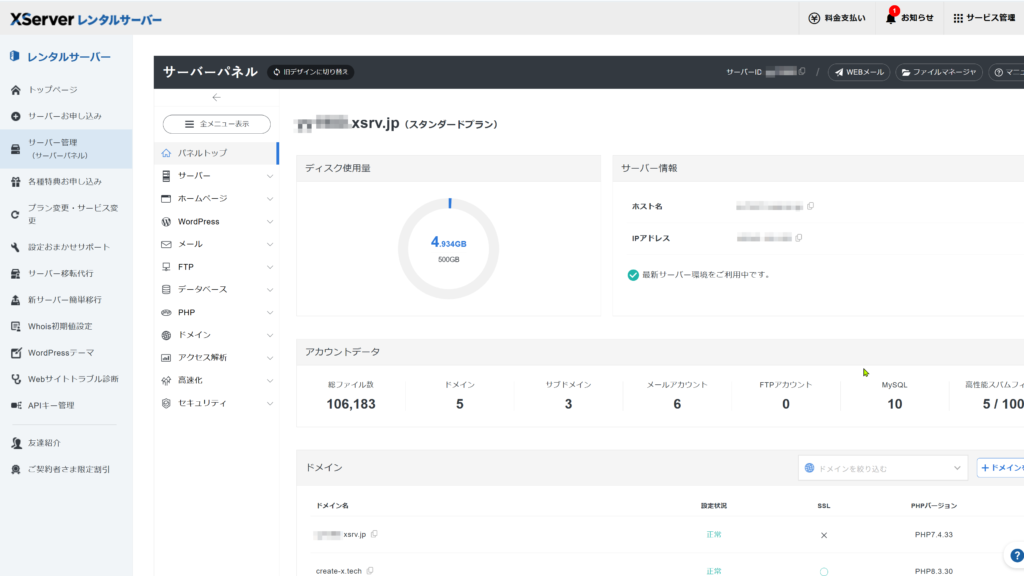Viewport: 1024px width, 576px height.
Task: Copy the IP address value
Action: [x=799, y=238]
